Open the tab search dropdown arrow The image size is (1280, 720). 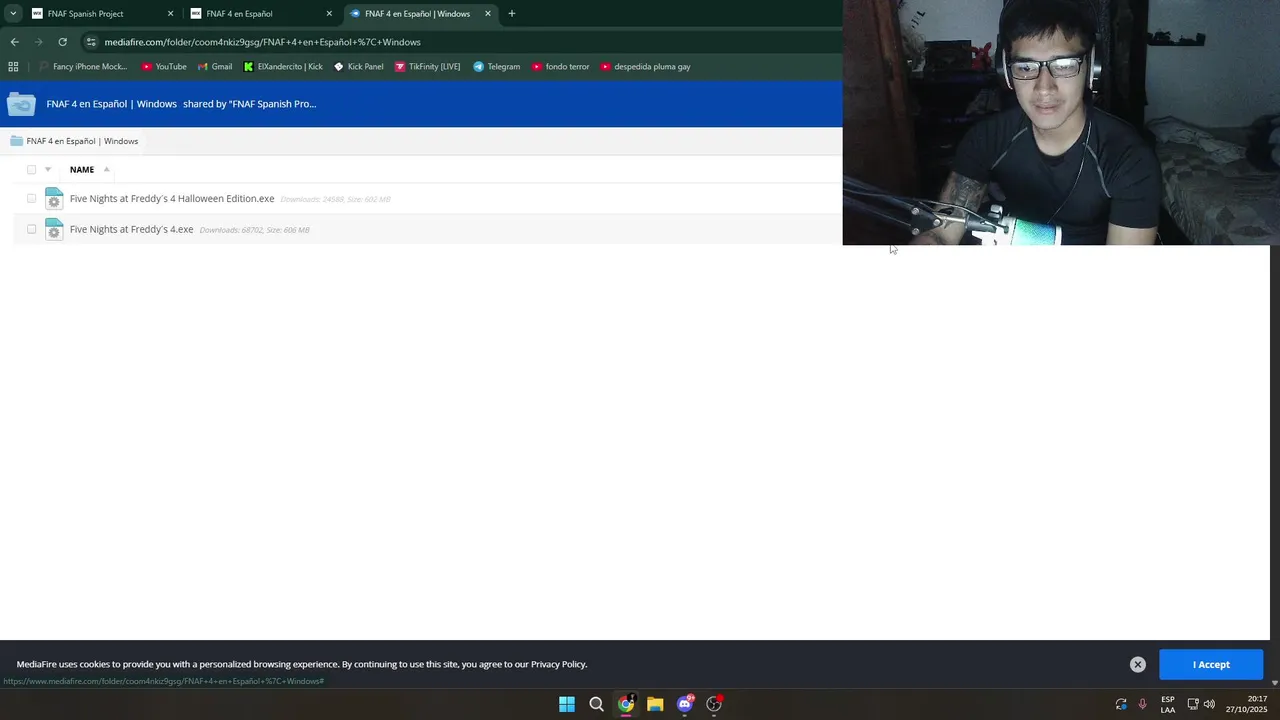tap(13, 14)
